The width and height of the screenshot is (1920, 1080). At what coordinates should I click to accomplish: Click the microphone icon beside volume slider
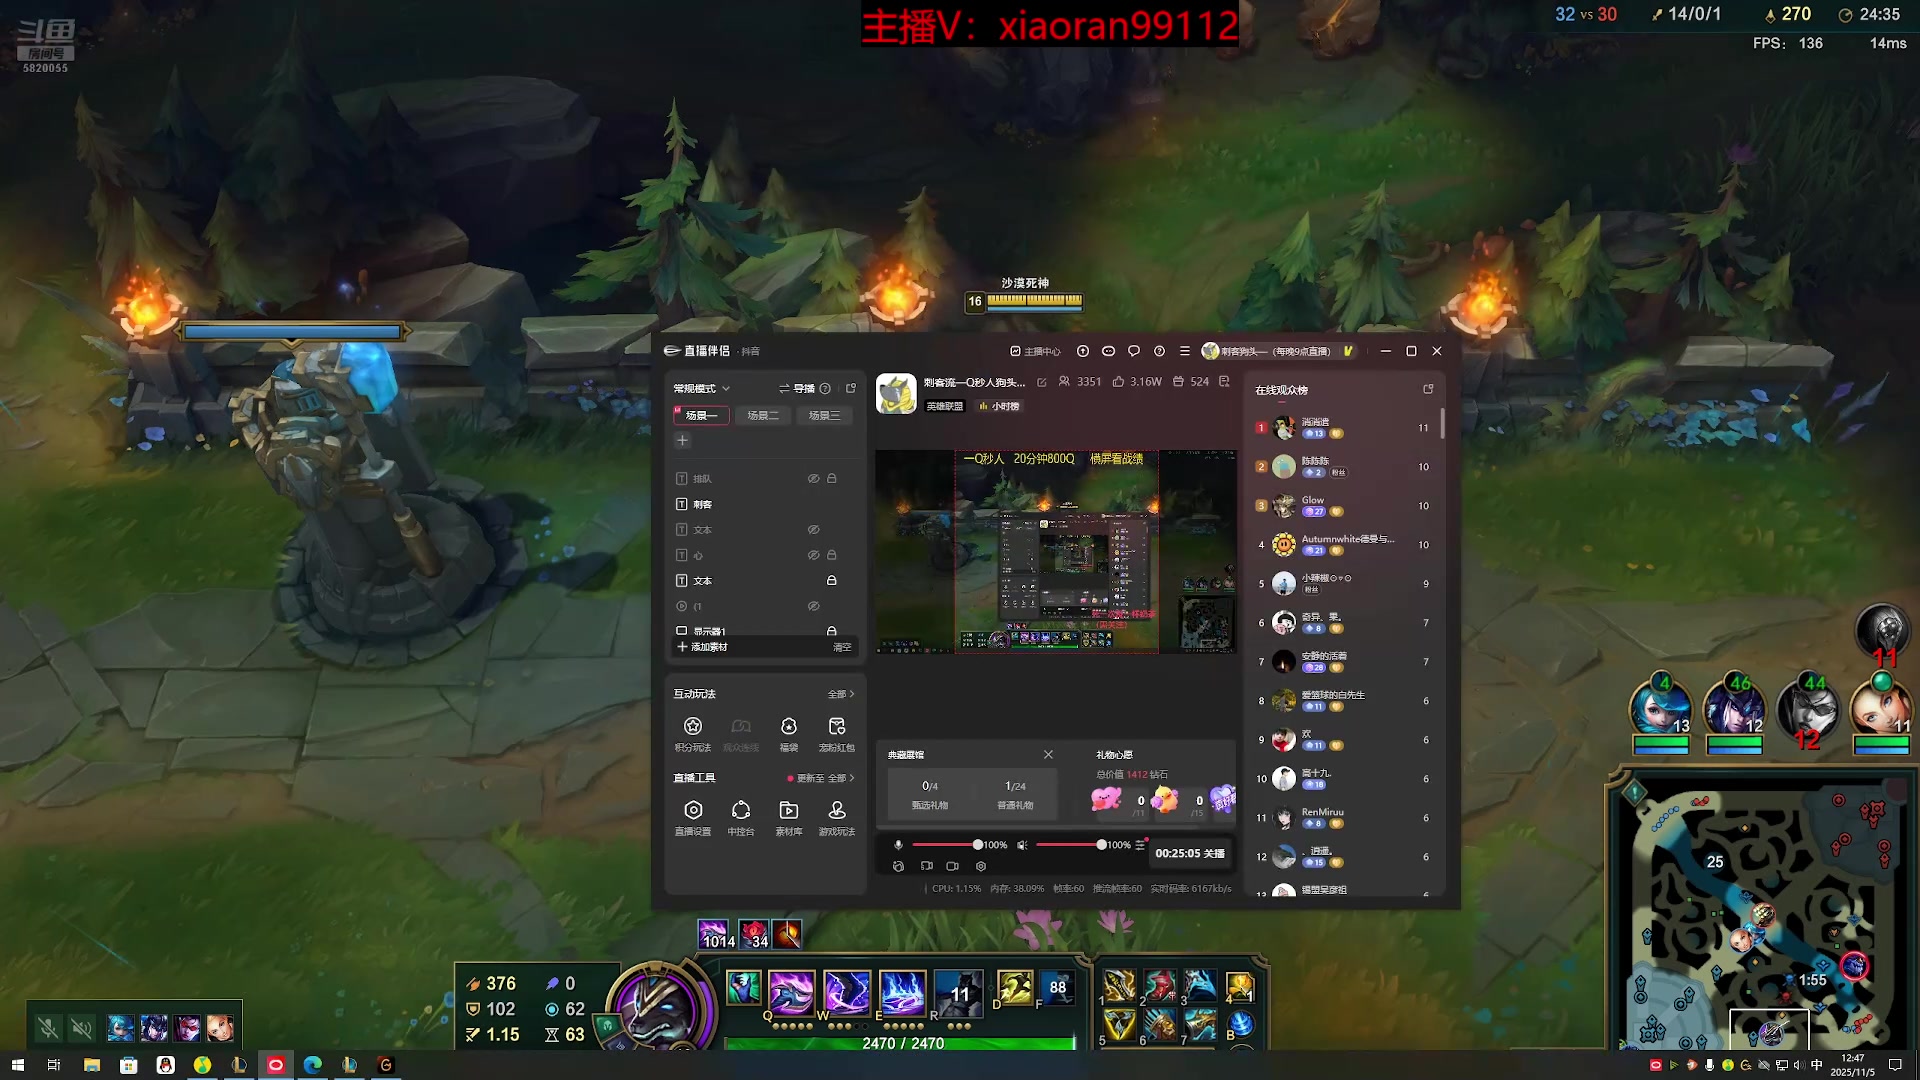click(x=898, y=845)
